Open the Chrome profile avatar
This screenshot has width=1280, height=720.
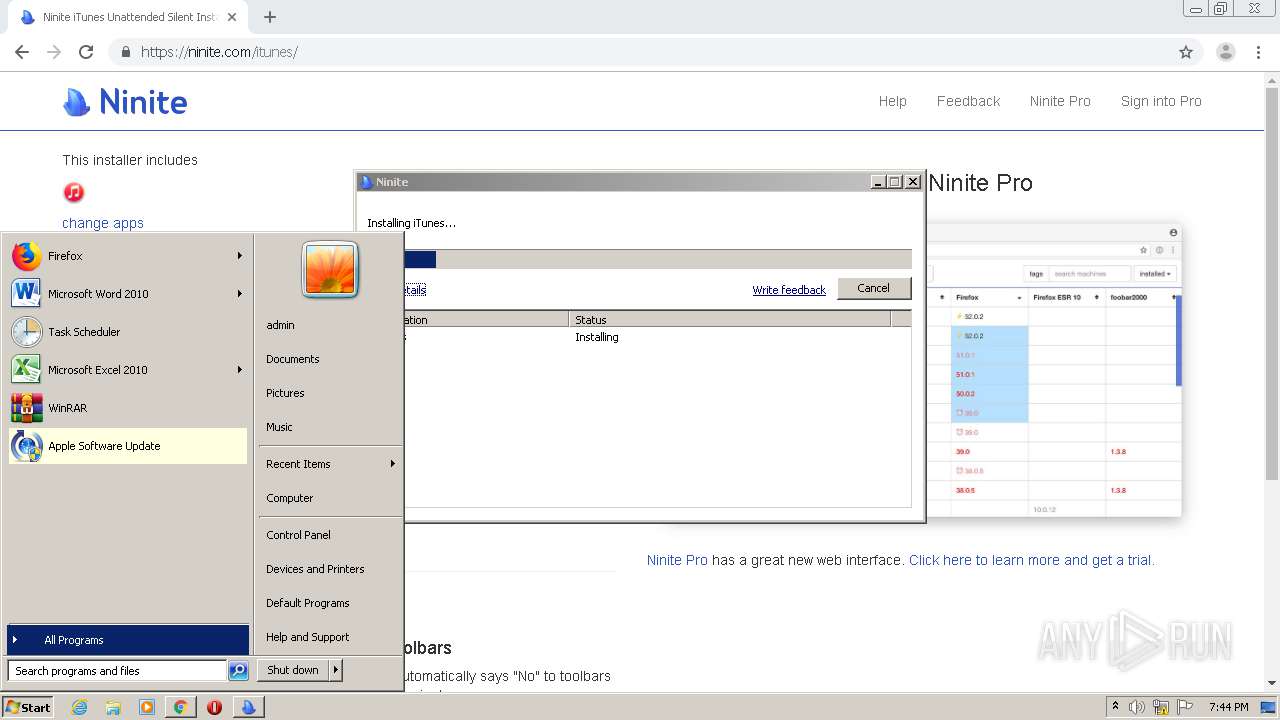pos(1226,52)
